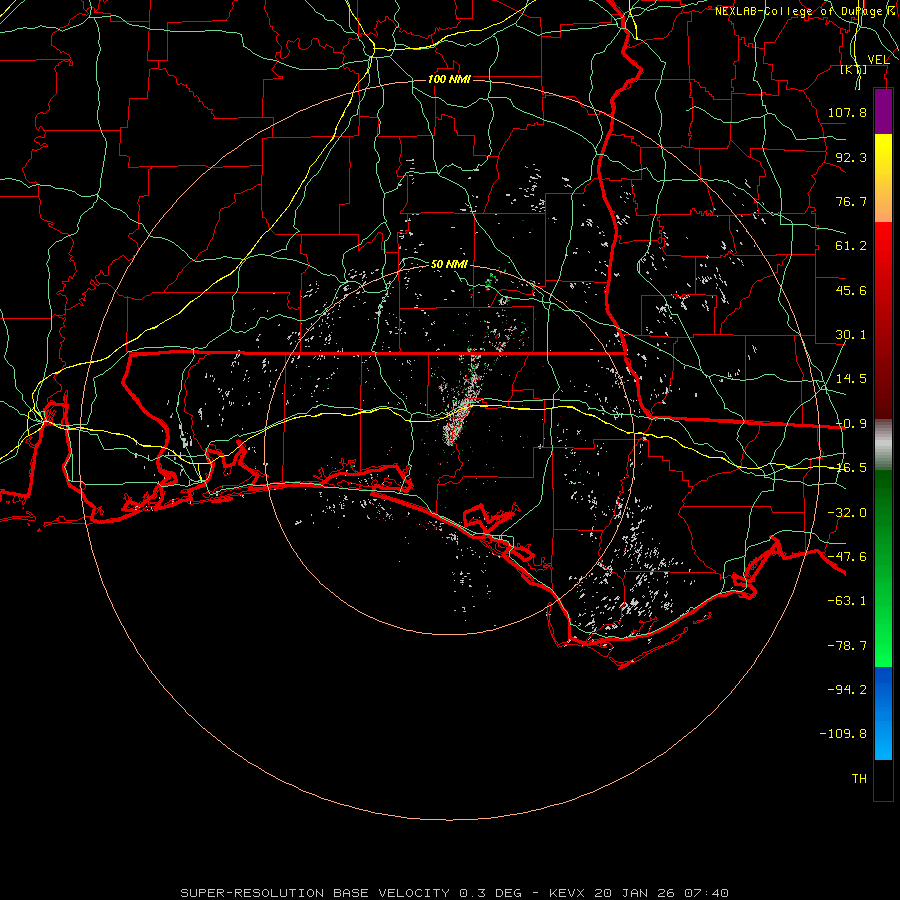Click the VEL legend title

click(x=878, y=60)
